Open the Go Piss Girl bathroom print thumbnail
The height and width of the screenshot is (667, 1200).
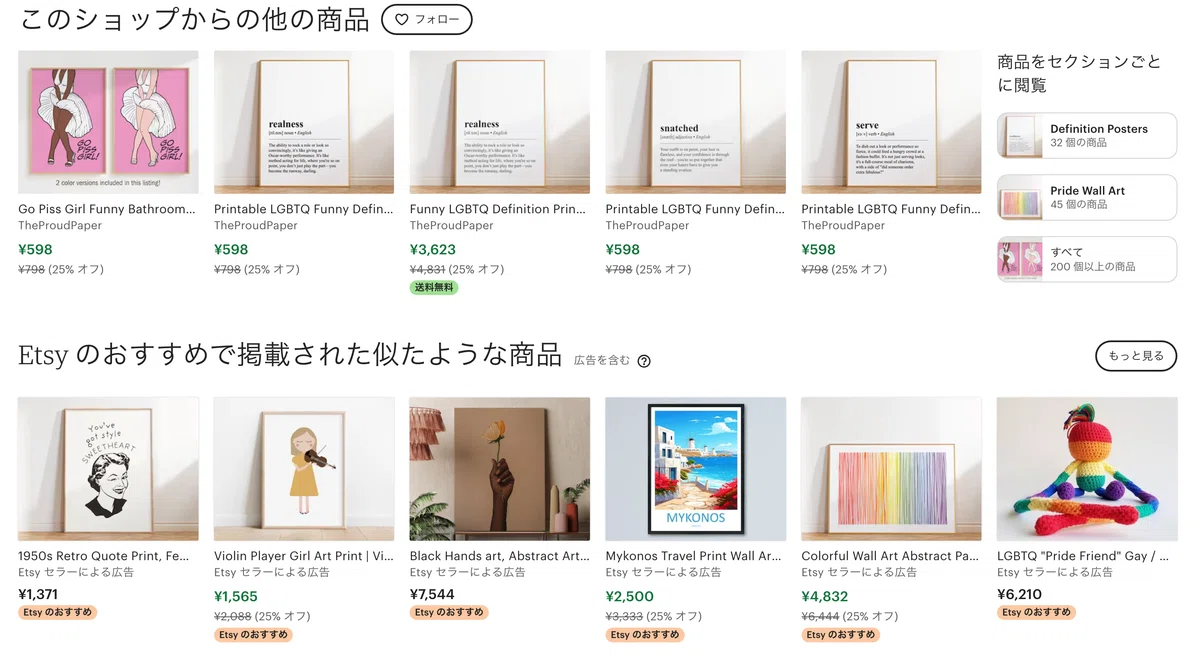pos(108,122)
